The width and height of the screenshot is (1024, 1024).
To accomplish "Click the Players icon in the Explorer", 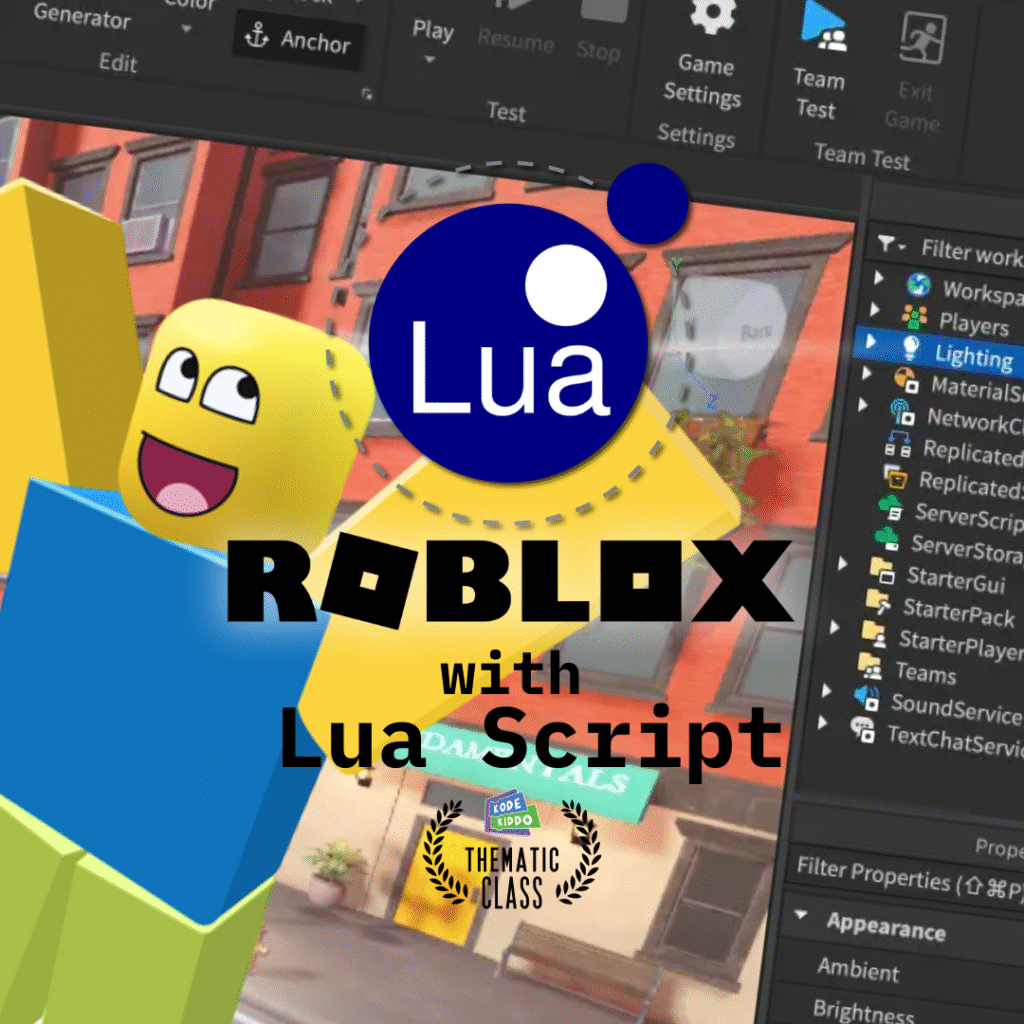I will [914, 318].
